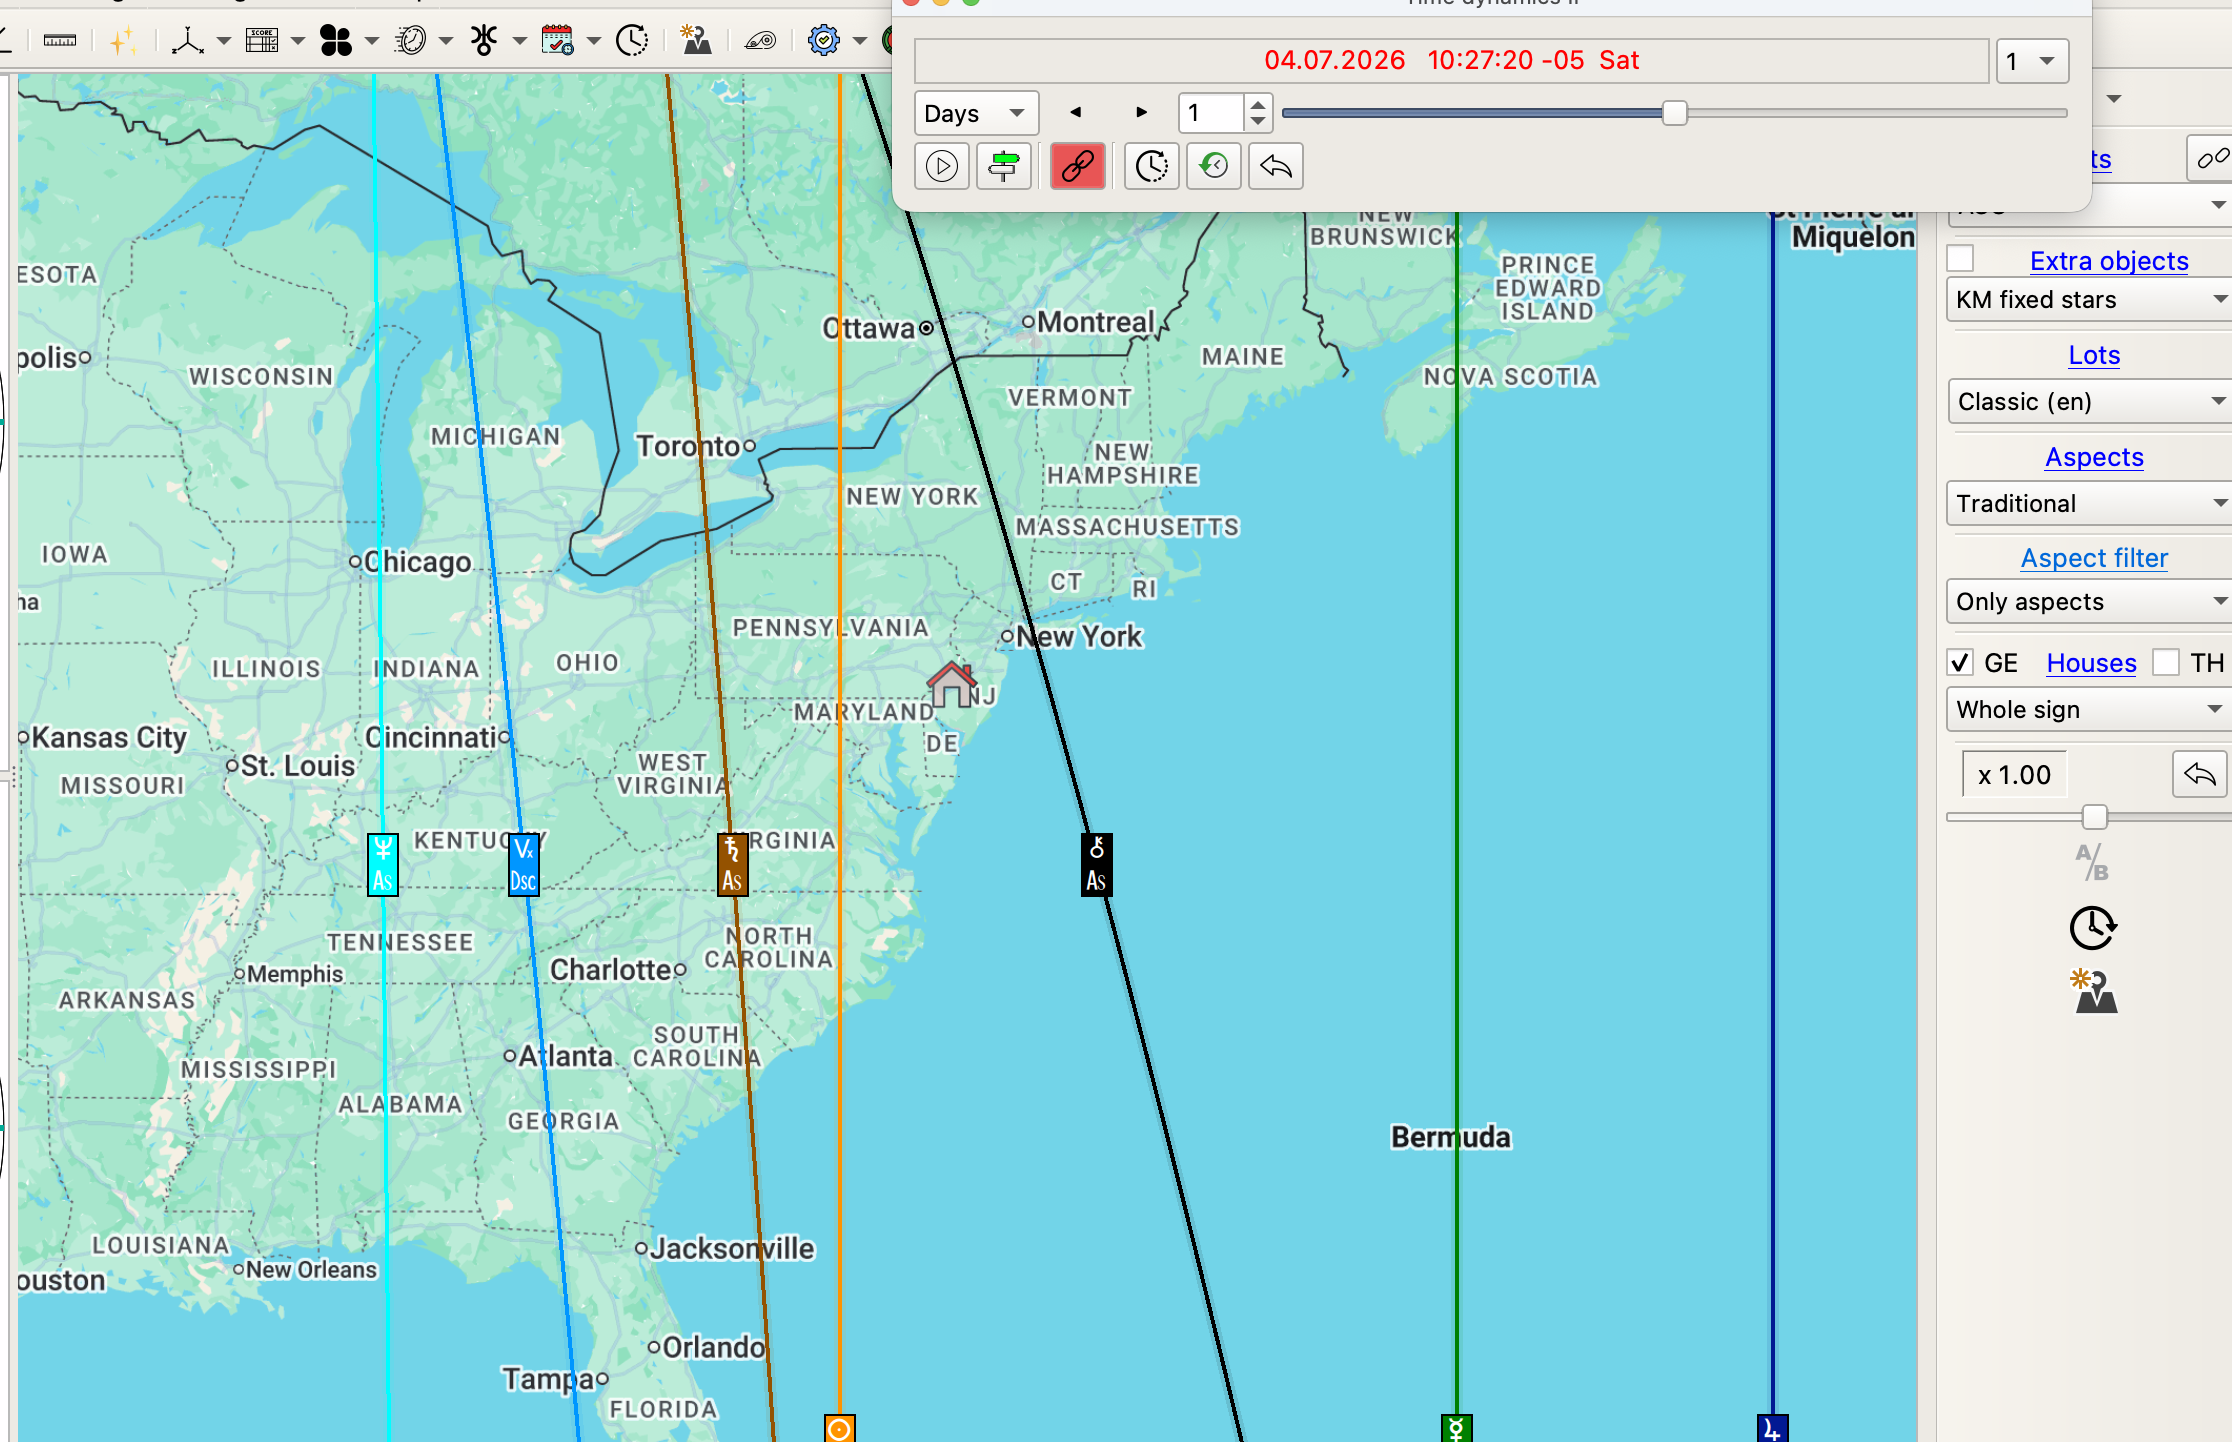Click the four-leaf clover toolbar icon

pos(336,41)
